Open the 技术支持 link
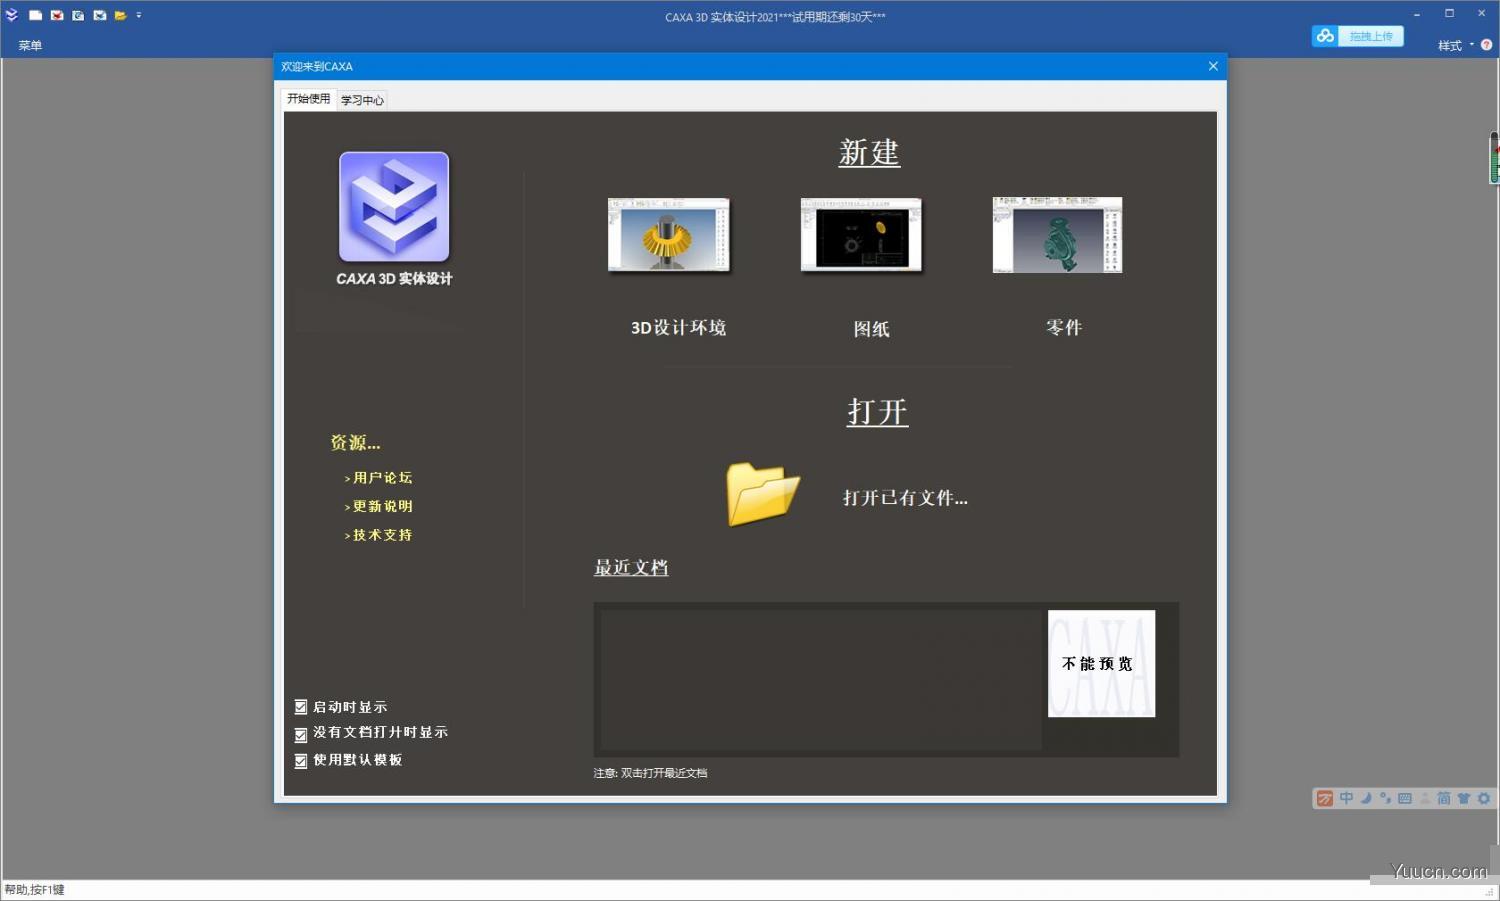1500x901 pixels. [382, 535]
